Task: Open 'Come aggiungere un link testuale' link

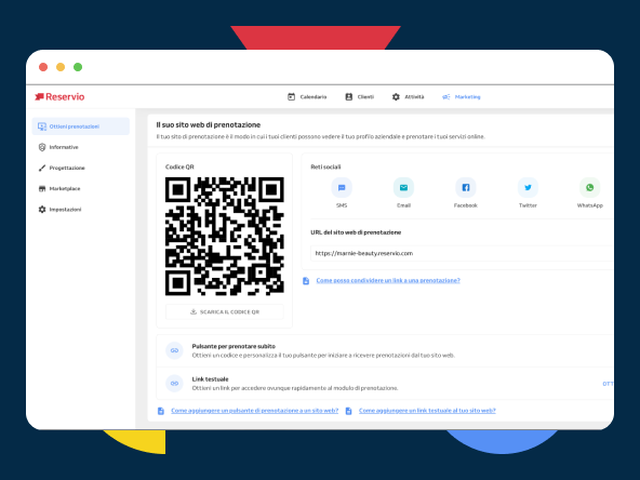Action: click(427, 411)
